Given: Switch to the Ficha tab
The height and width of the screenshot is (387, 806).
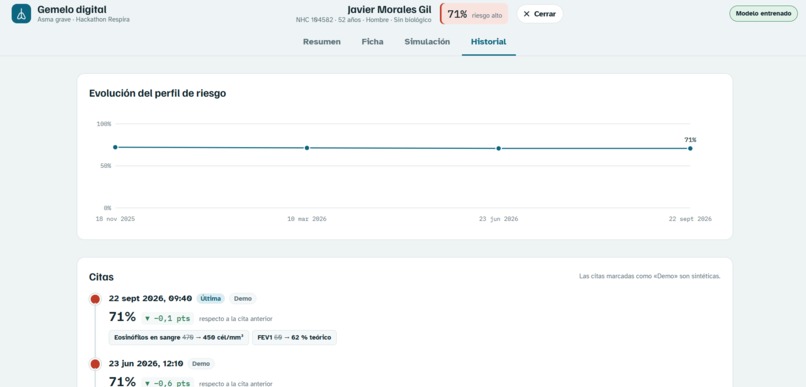Looking at the screenshot, I should pos(372,42).
